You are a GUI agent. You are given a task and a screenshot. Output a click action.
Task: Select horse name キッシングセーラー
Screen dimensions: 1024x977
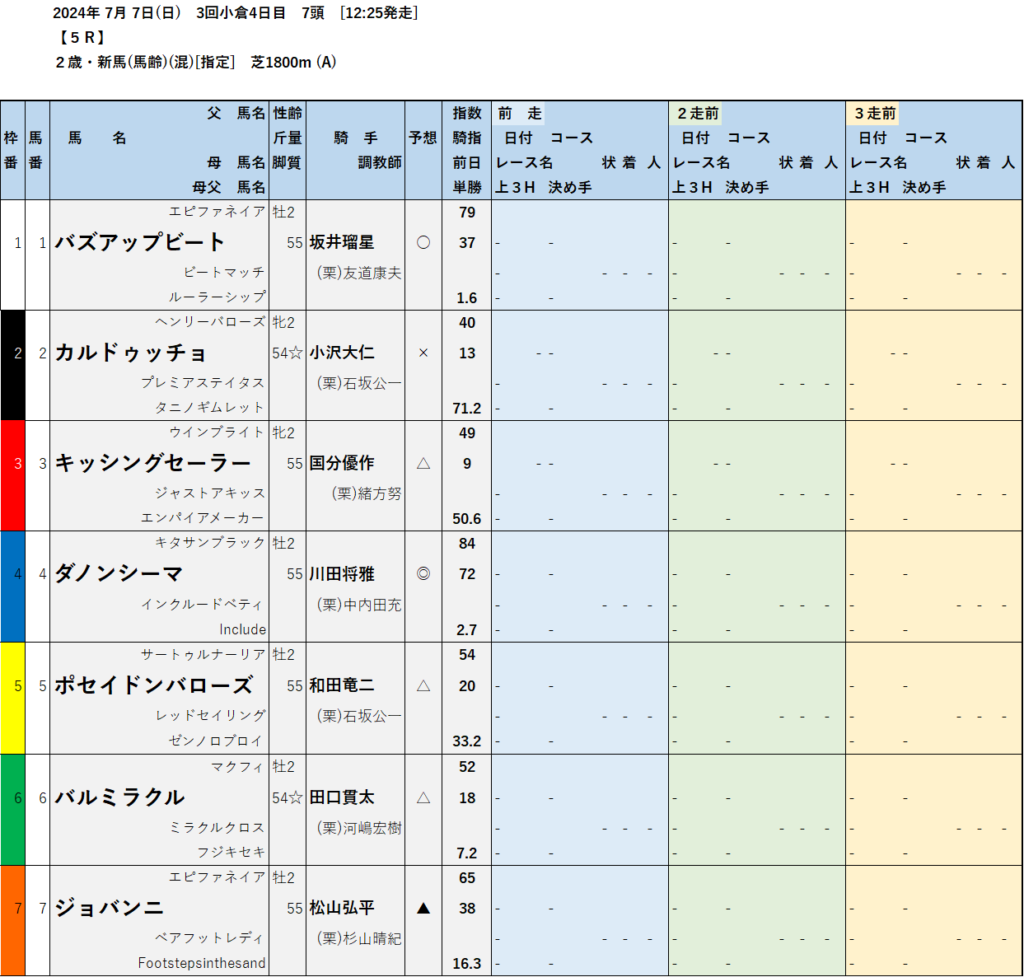tap(153, 463)
